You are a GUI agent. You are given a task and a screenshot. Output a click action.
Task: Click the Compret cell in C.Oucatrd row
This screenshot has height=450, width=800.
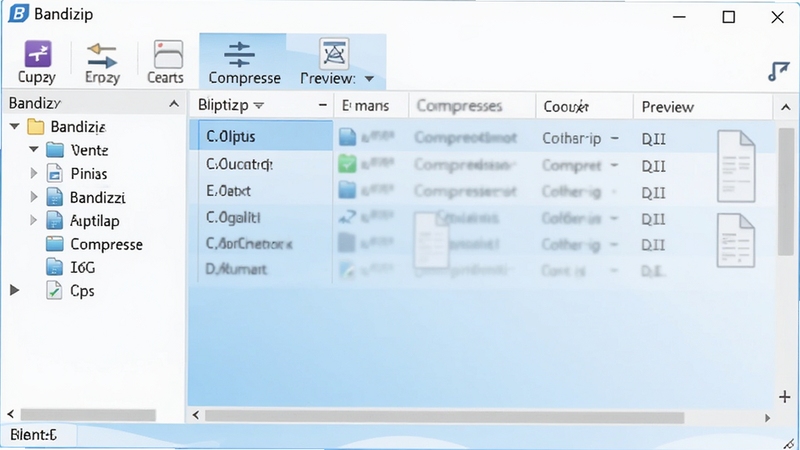point(571,166)
